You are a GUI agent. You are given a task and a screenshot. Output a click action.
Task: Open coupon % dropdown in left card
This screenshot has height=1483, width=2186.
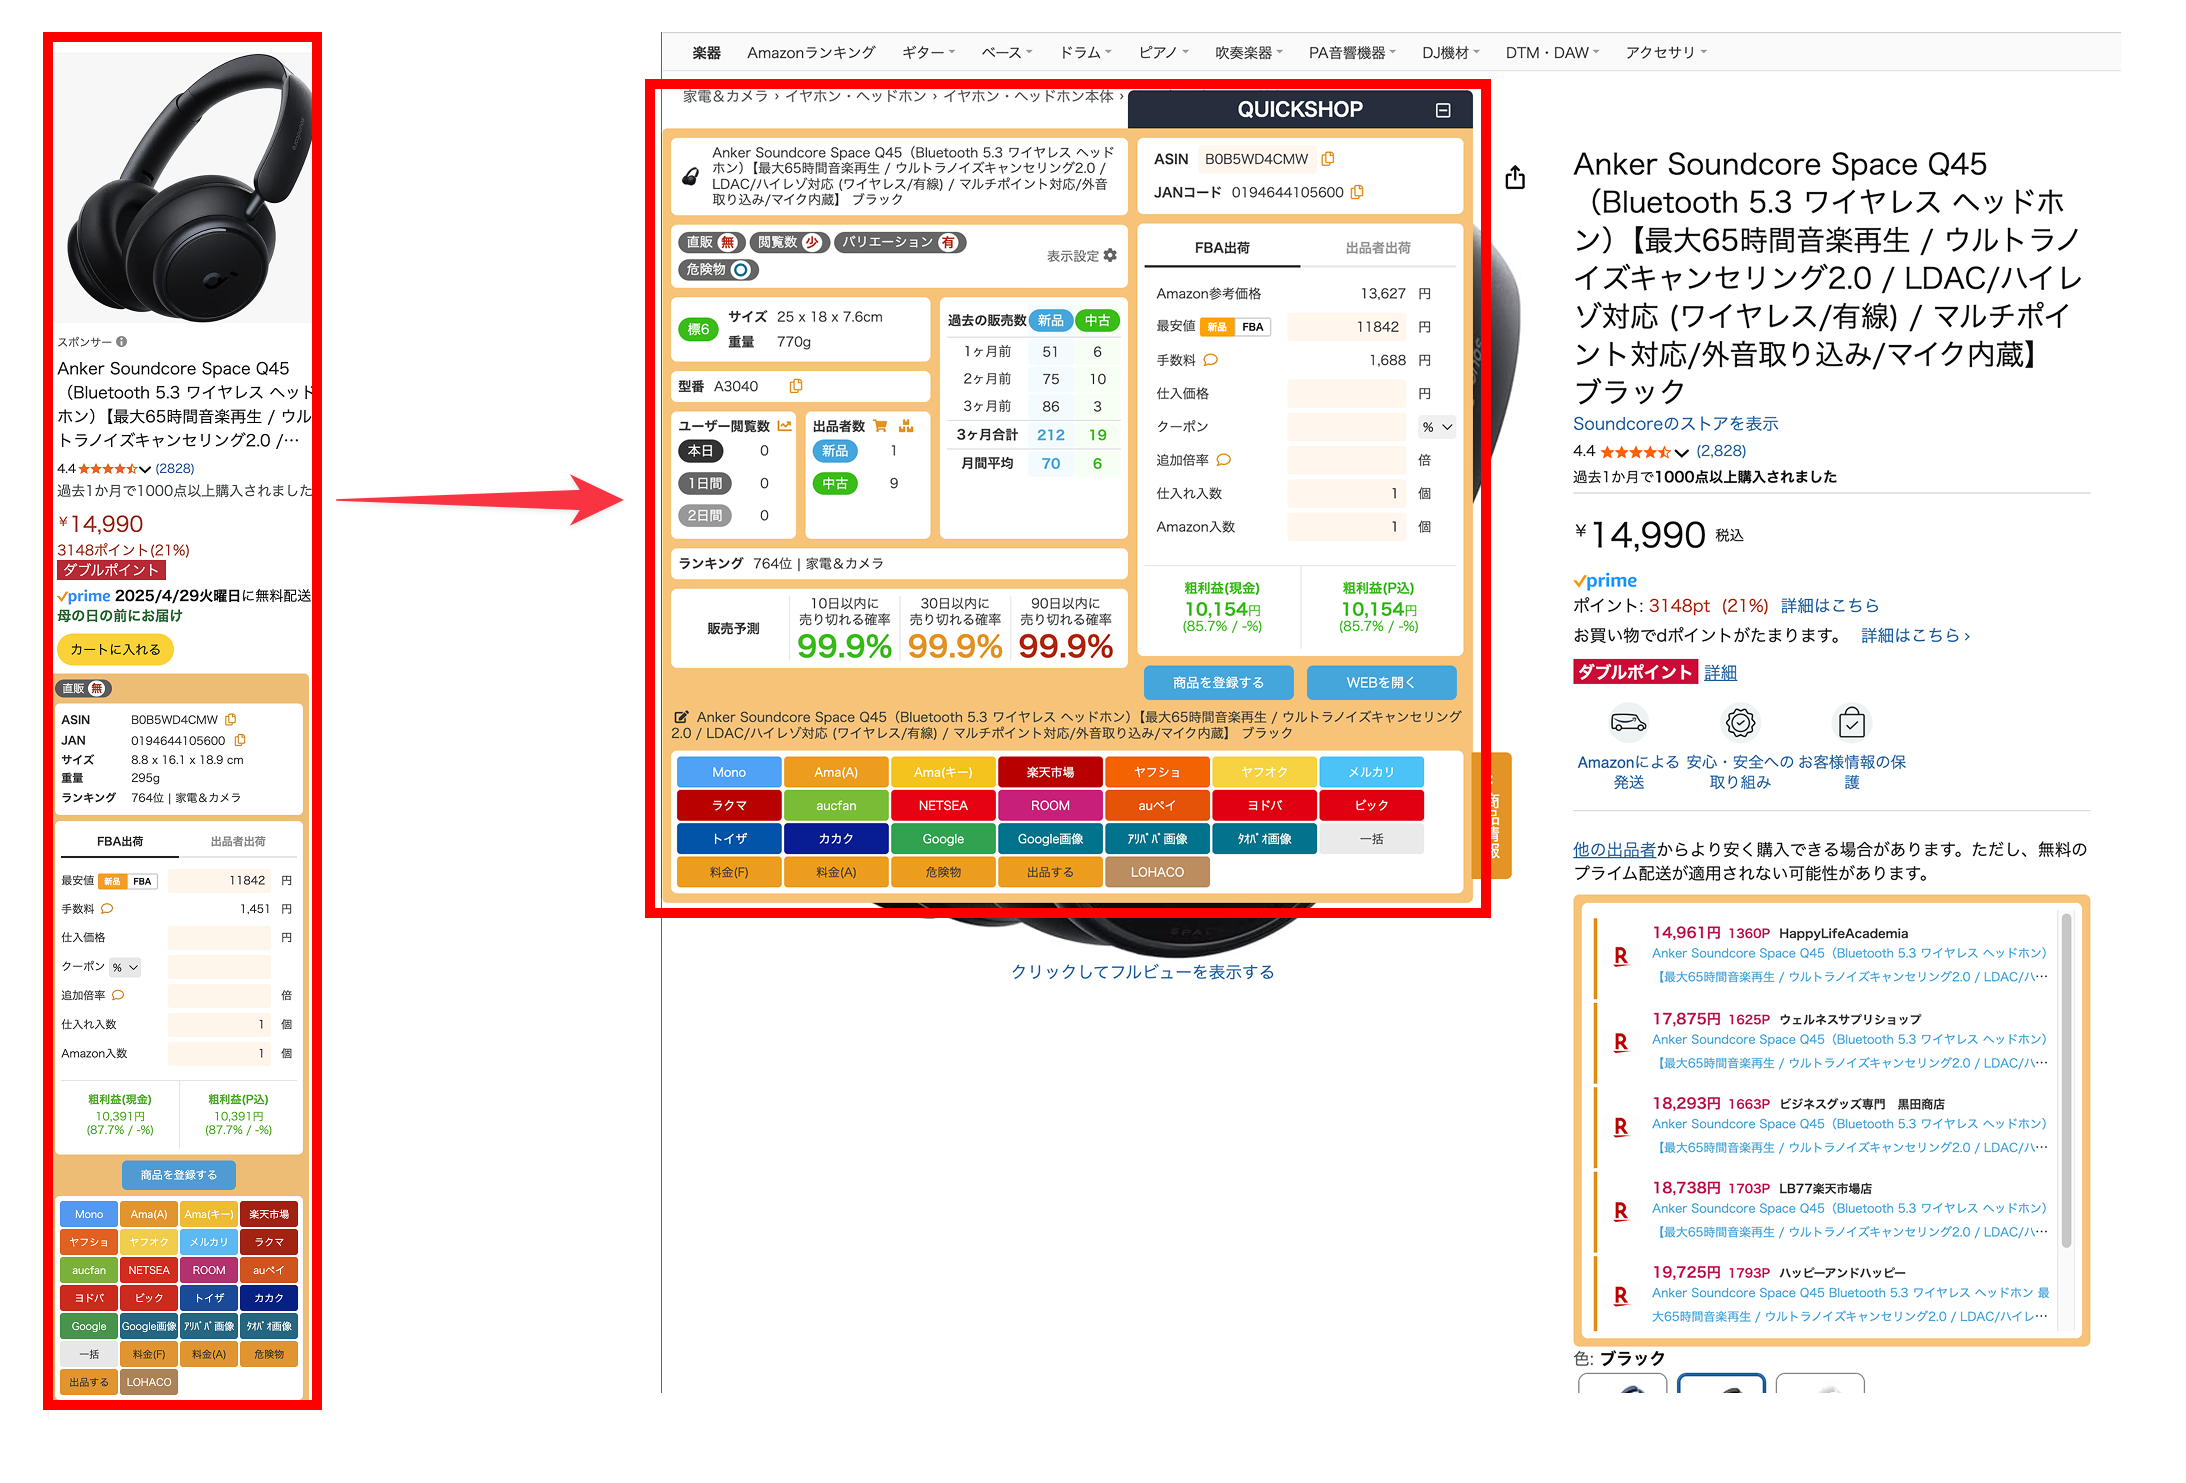click(126, 967)
